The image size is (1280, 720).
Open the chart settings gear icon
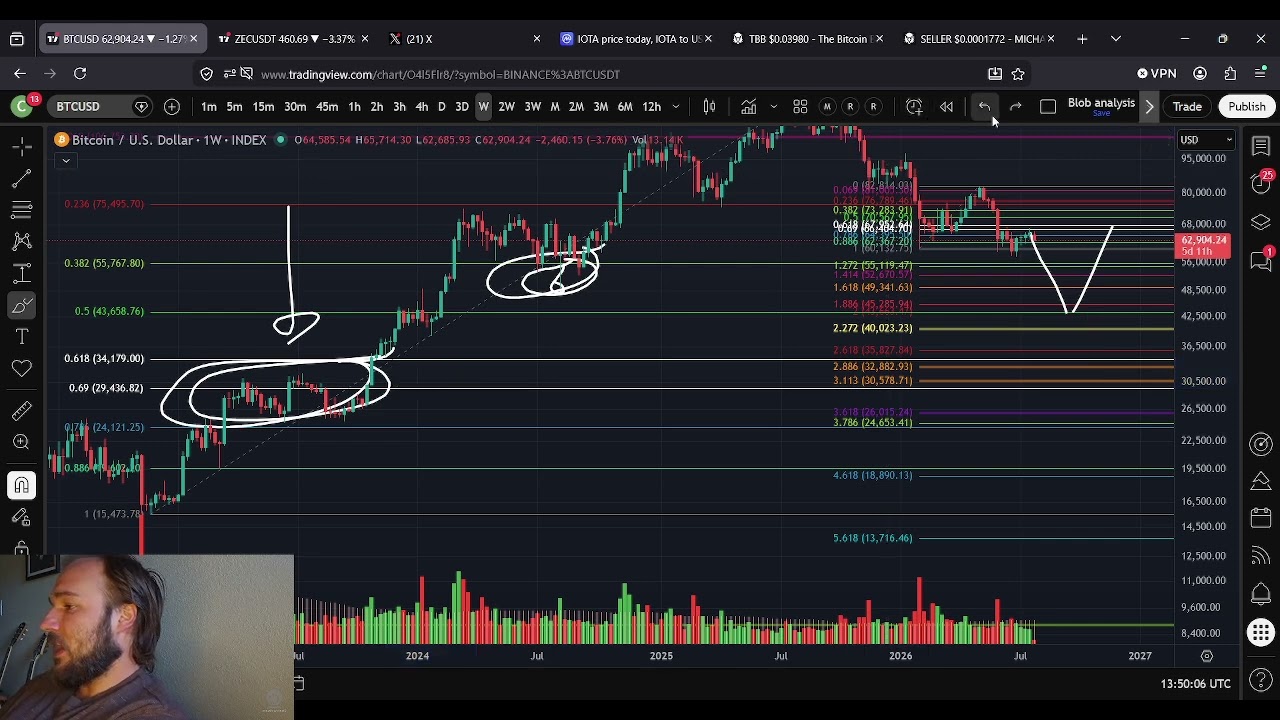pos(1206,656)
